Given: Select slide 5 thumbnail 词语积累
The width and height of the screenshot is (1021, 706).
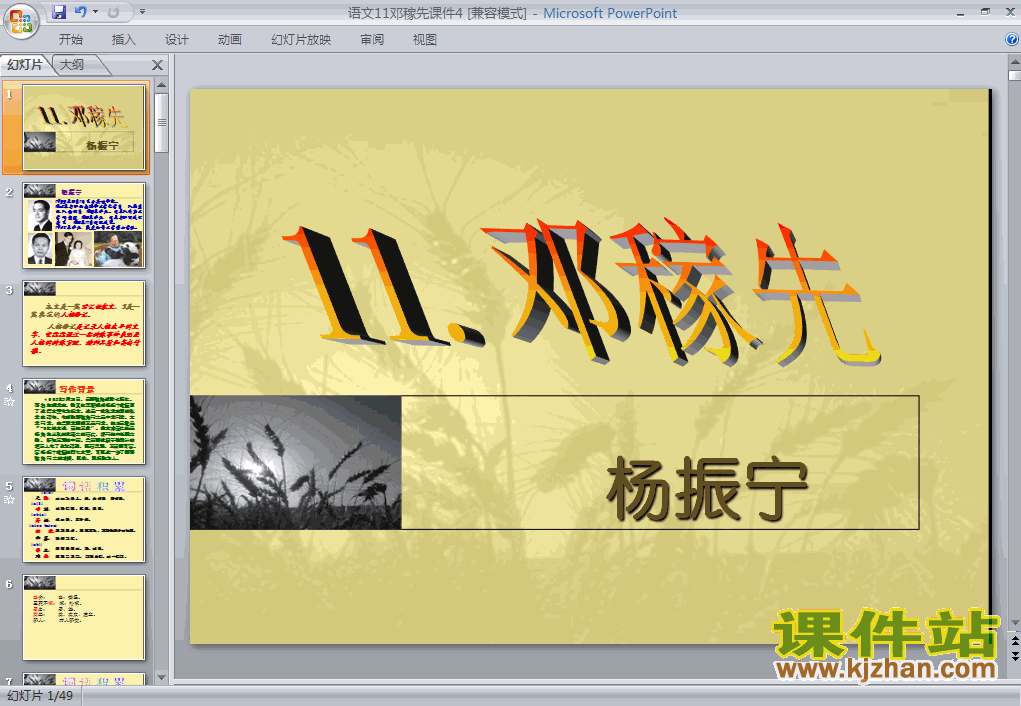Looking at the screenshot, I should [x=84, y=519].
